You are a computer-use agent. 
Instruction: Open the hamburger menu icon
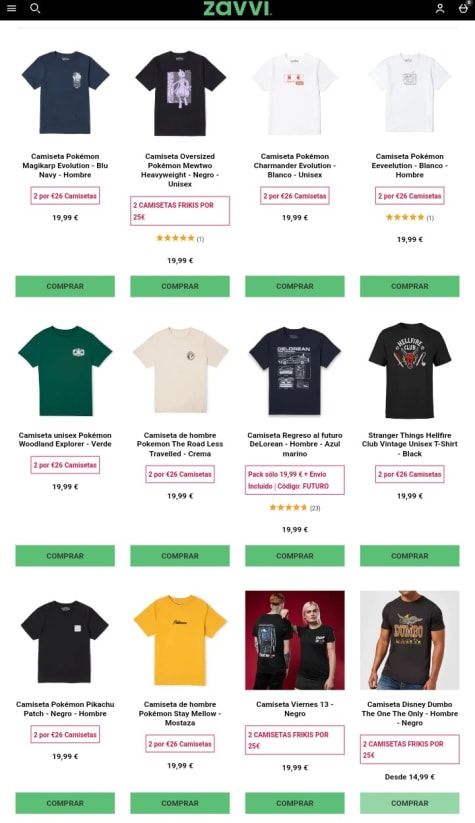pos(11,8)
